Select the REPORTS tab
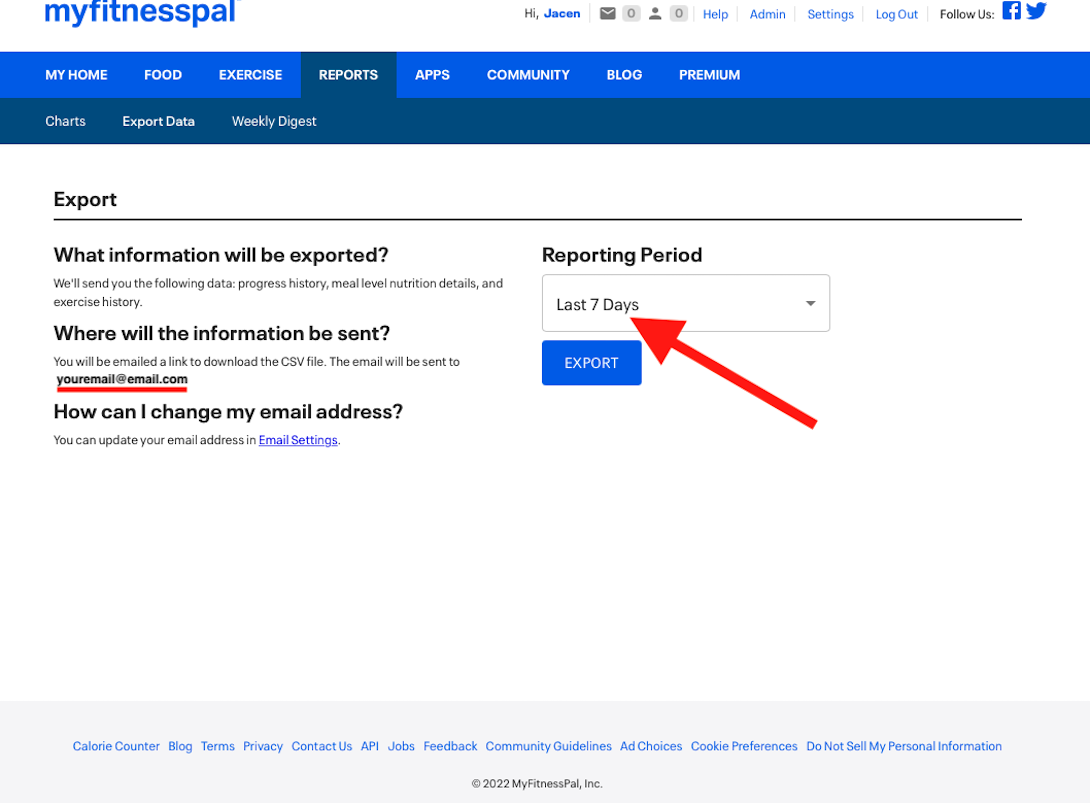 348,75
